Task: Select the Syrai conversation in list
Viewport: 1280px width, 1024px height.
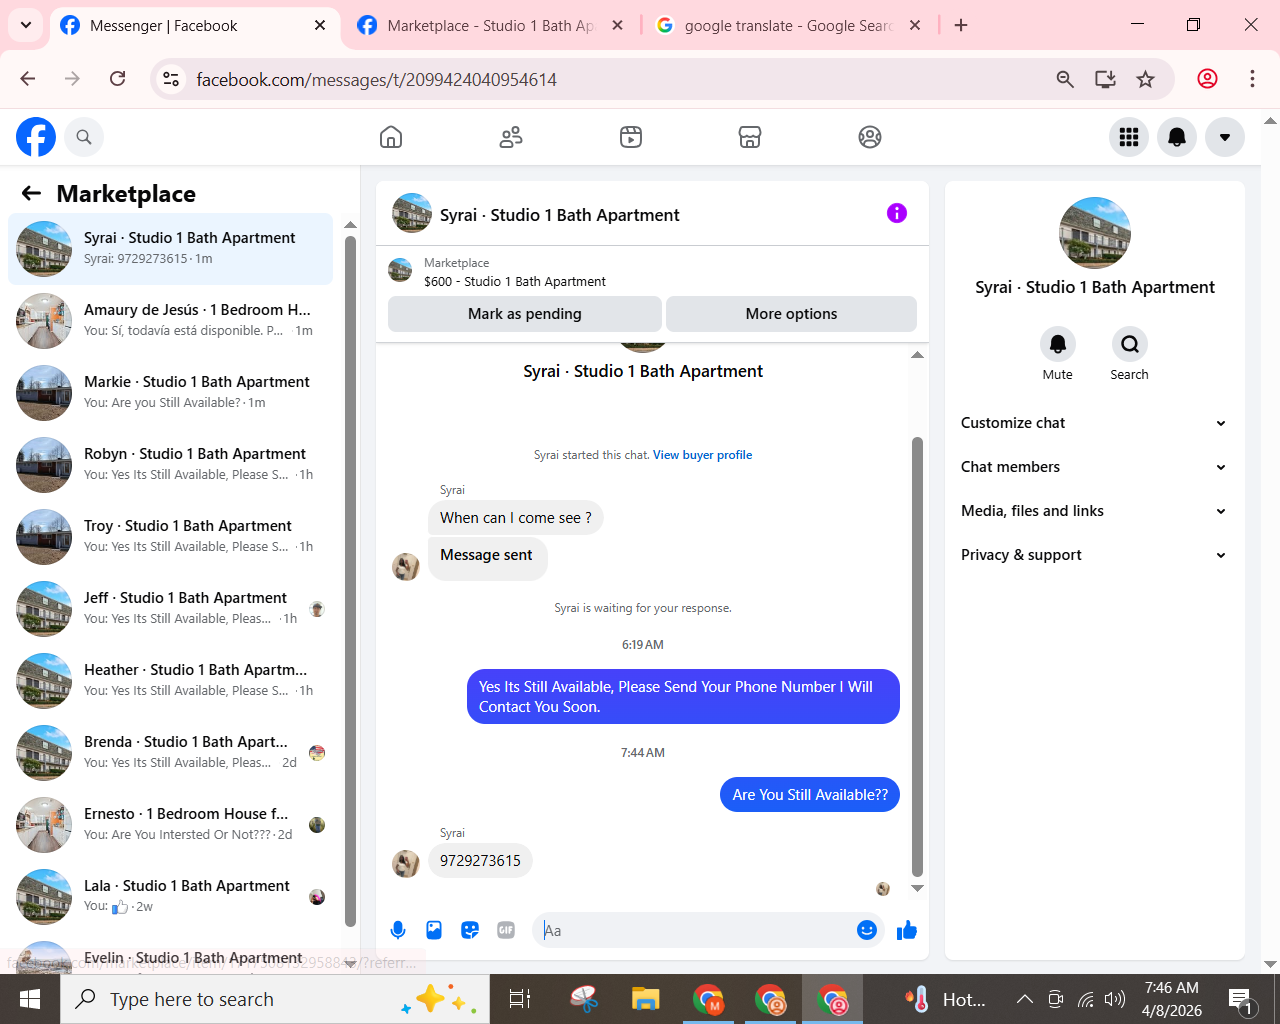Action: coord(170,248)
